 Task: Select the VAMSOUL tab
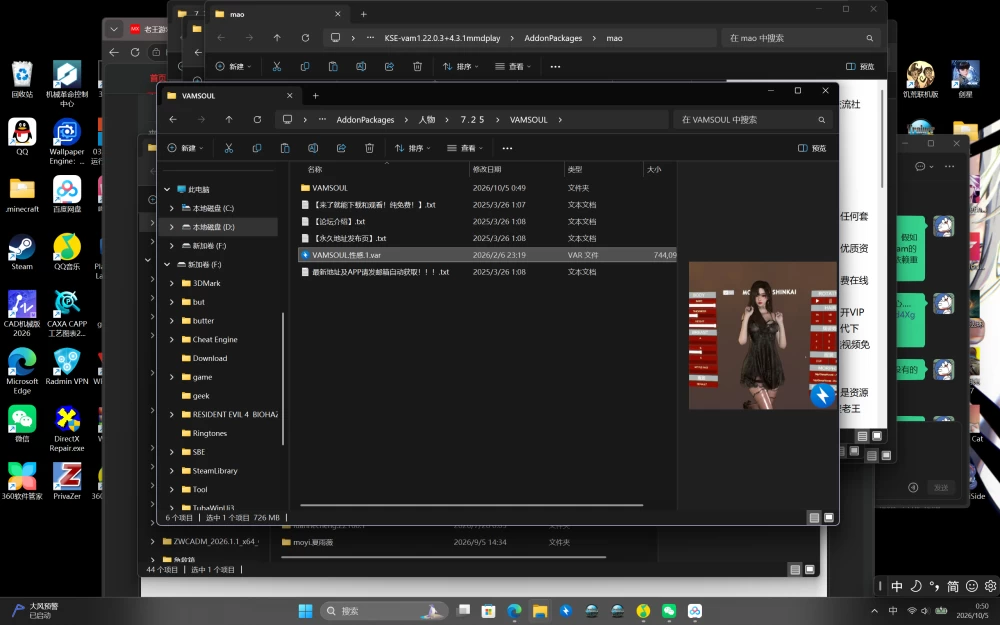(x=228, y=96)
